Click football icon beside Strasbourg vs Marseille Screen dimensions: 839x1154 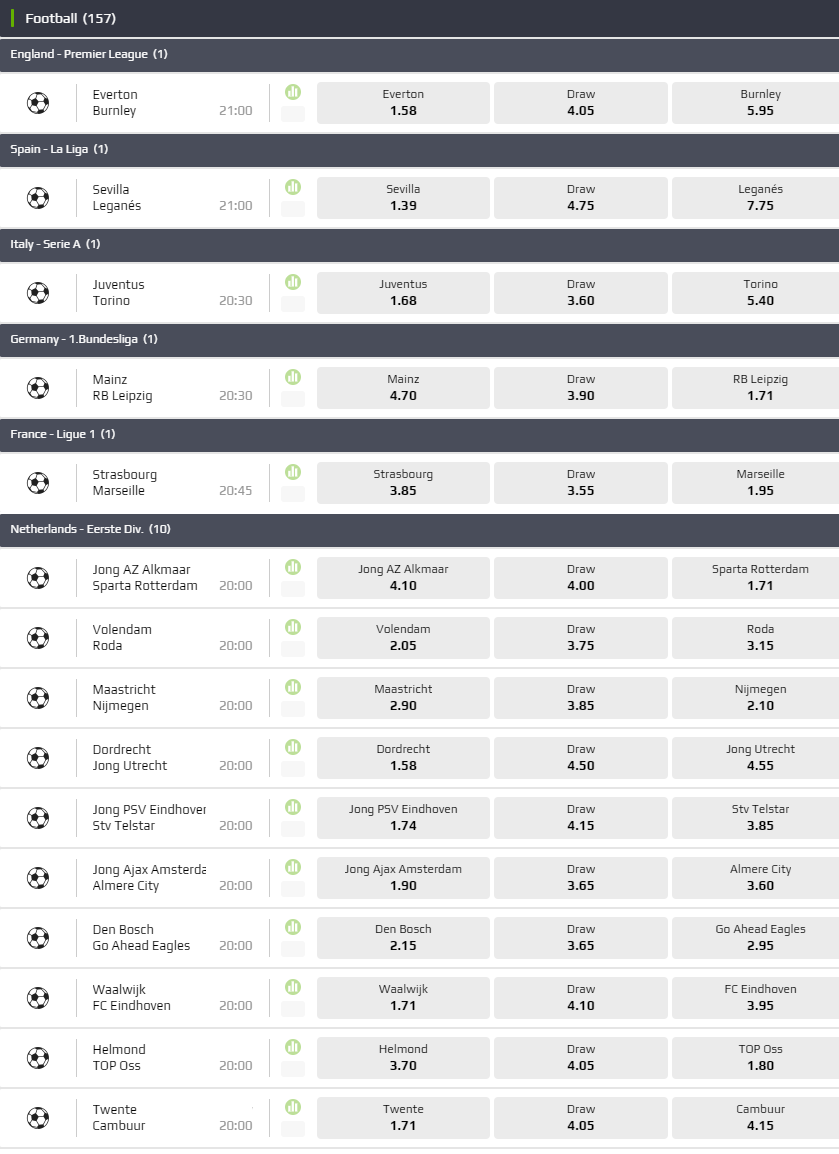click(x=38, y=483)
